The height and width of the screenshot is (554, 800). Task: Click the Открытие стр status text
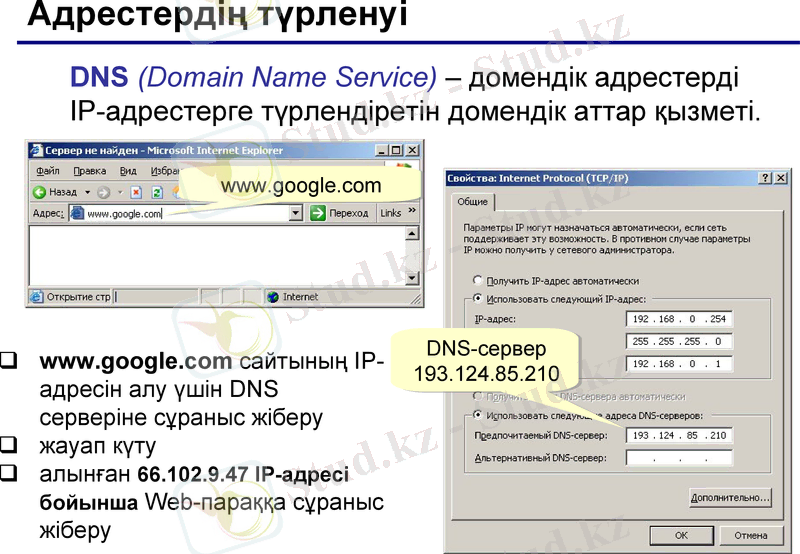79,297
